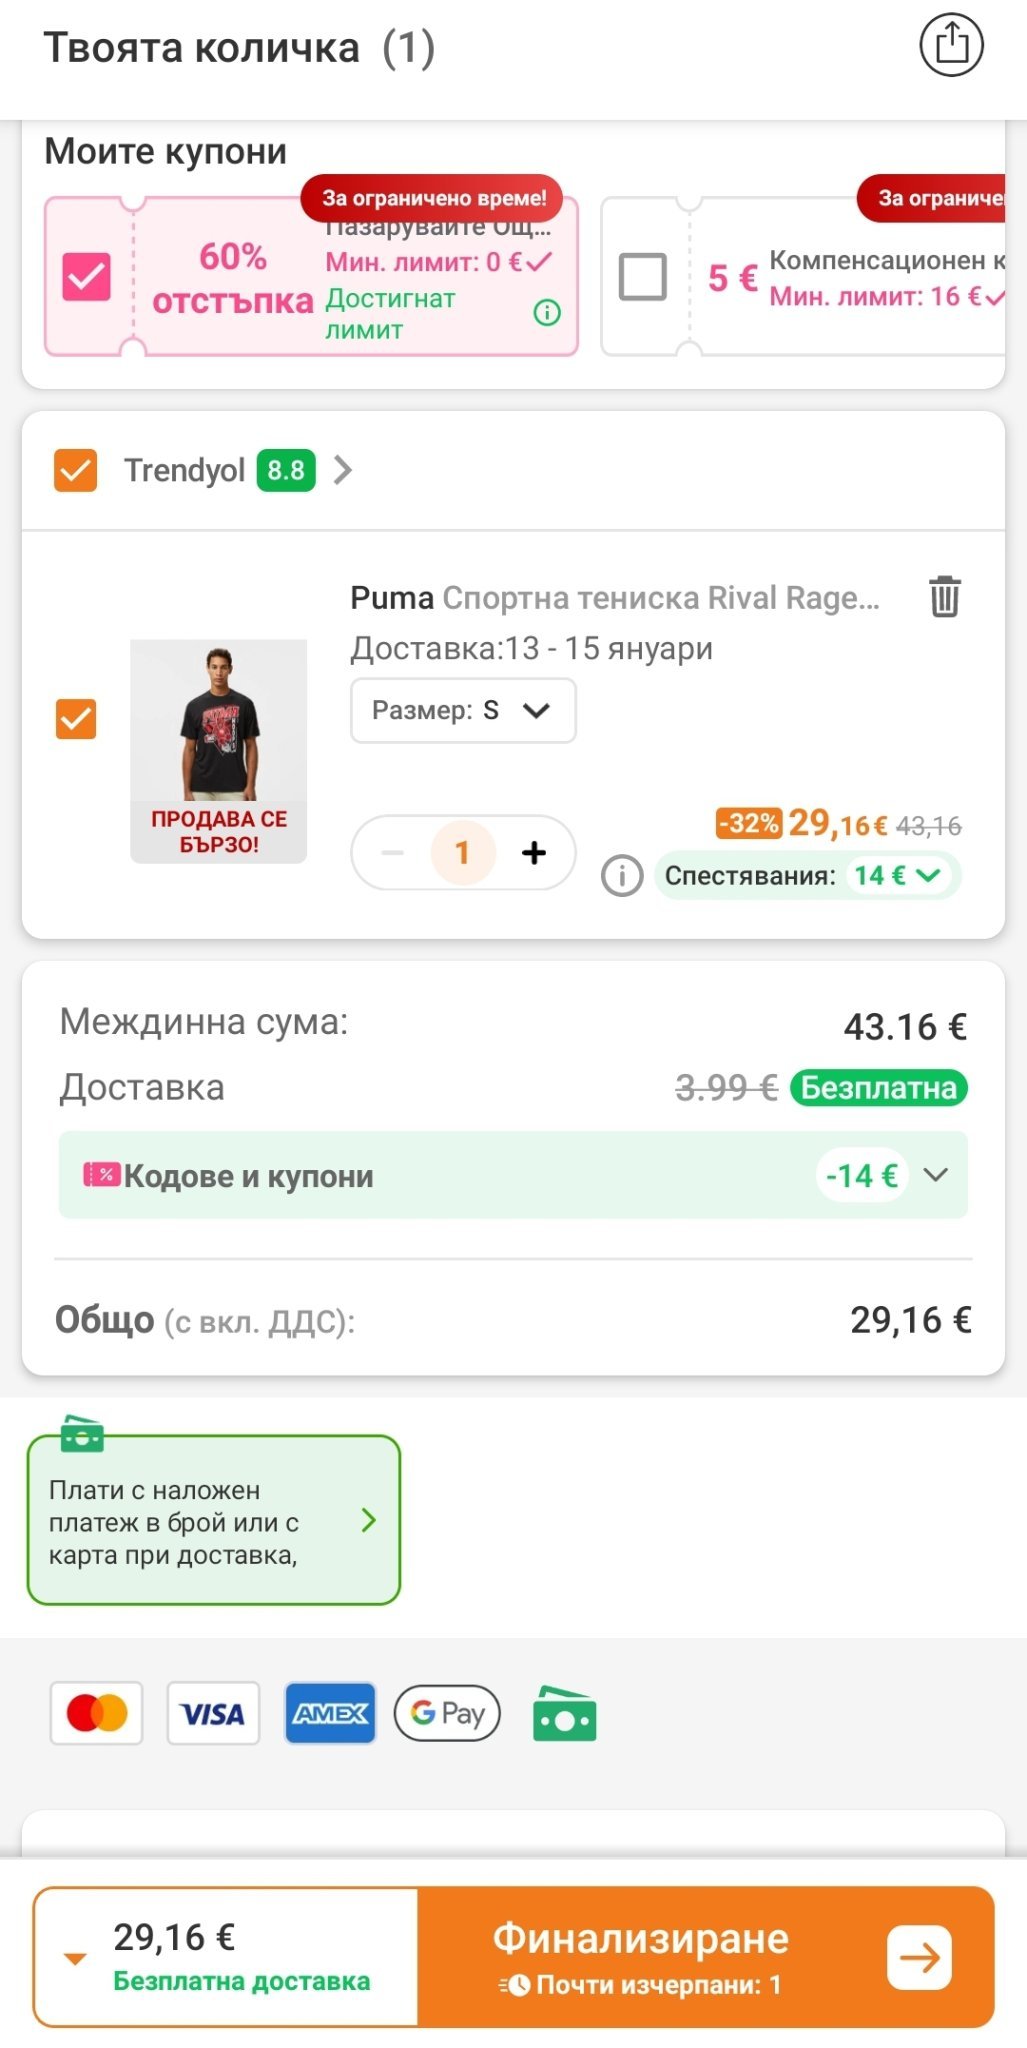This screenshot has width=1027, height=2048.
Task: Open savings info circle icon
Action: click(621, 876)
